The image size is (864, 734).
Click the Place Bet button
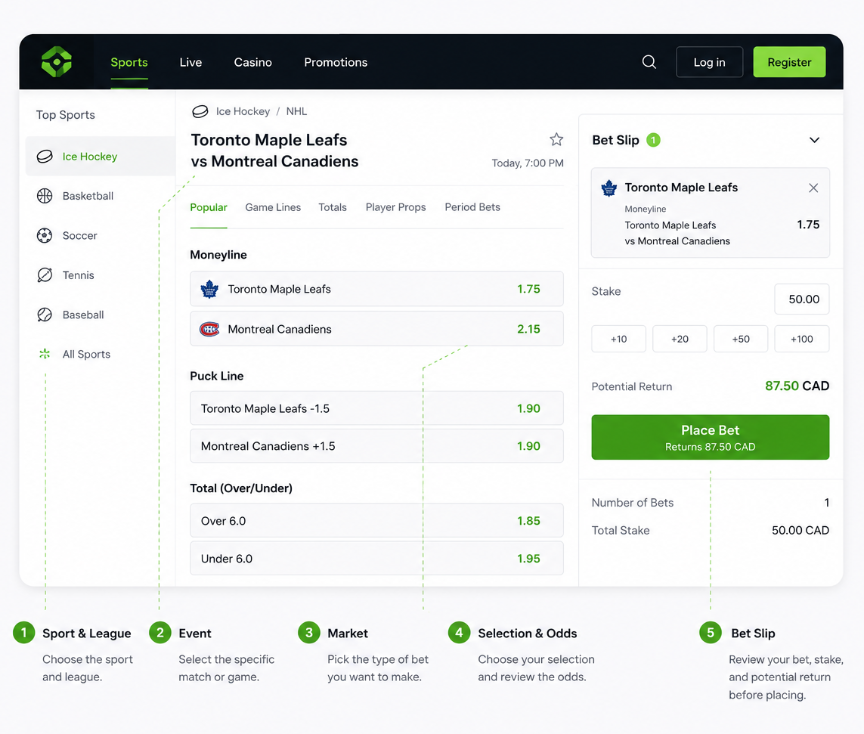click(710, 437)
